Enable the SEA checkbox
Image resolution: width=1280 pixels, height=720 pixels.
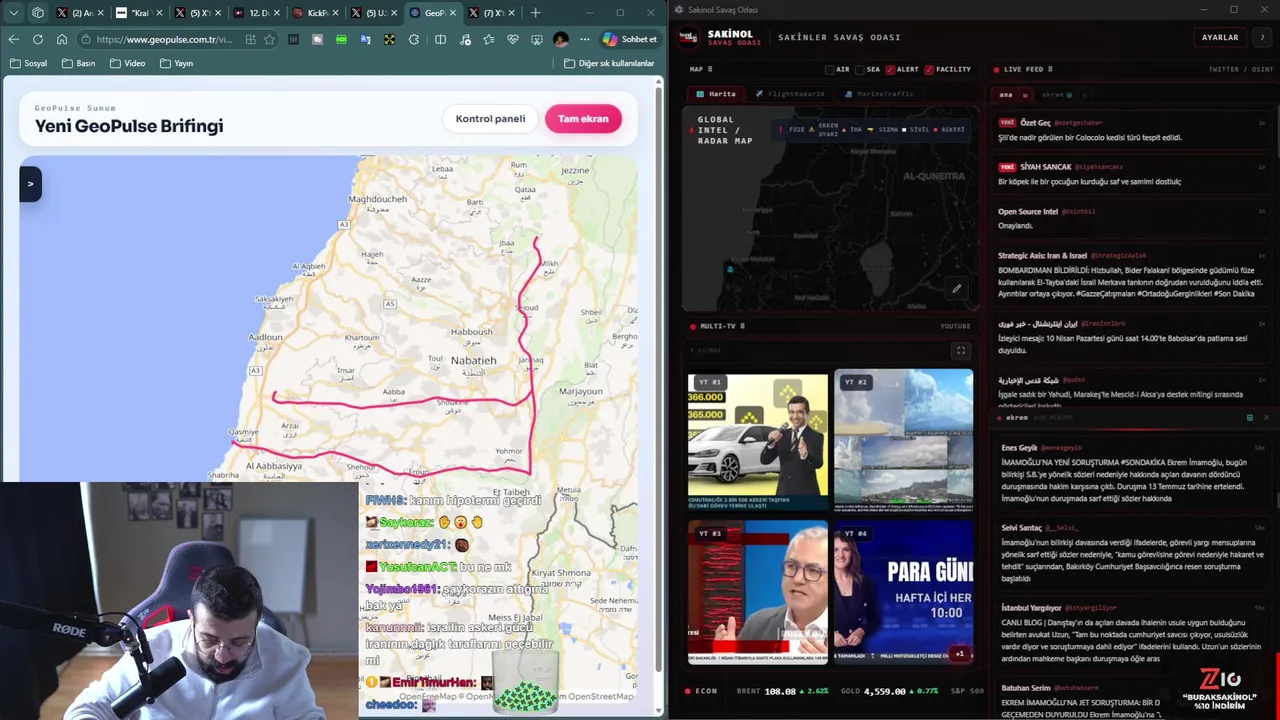point(860,70)
